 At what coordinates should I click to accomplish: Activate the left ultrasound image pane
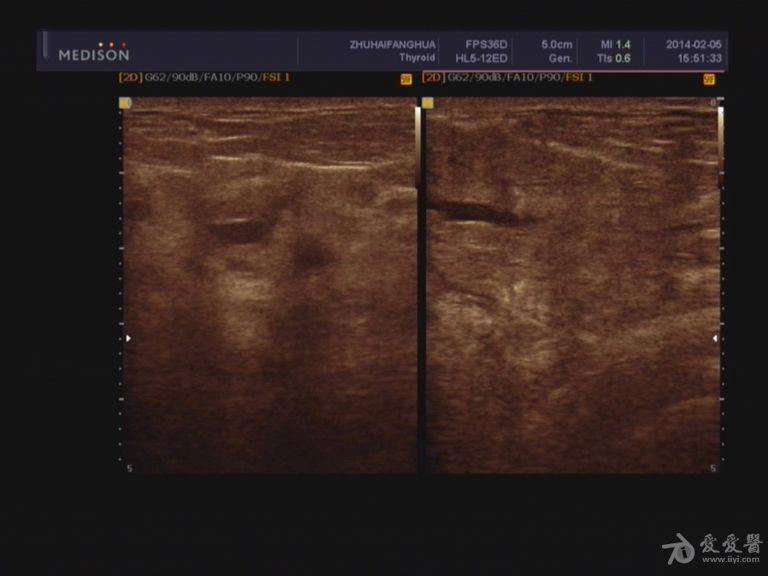coord(268,285)
